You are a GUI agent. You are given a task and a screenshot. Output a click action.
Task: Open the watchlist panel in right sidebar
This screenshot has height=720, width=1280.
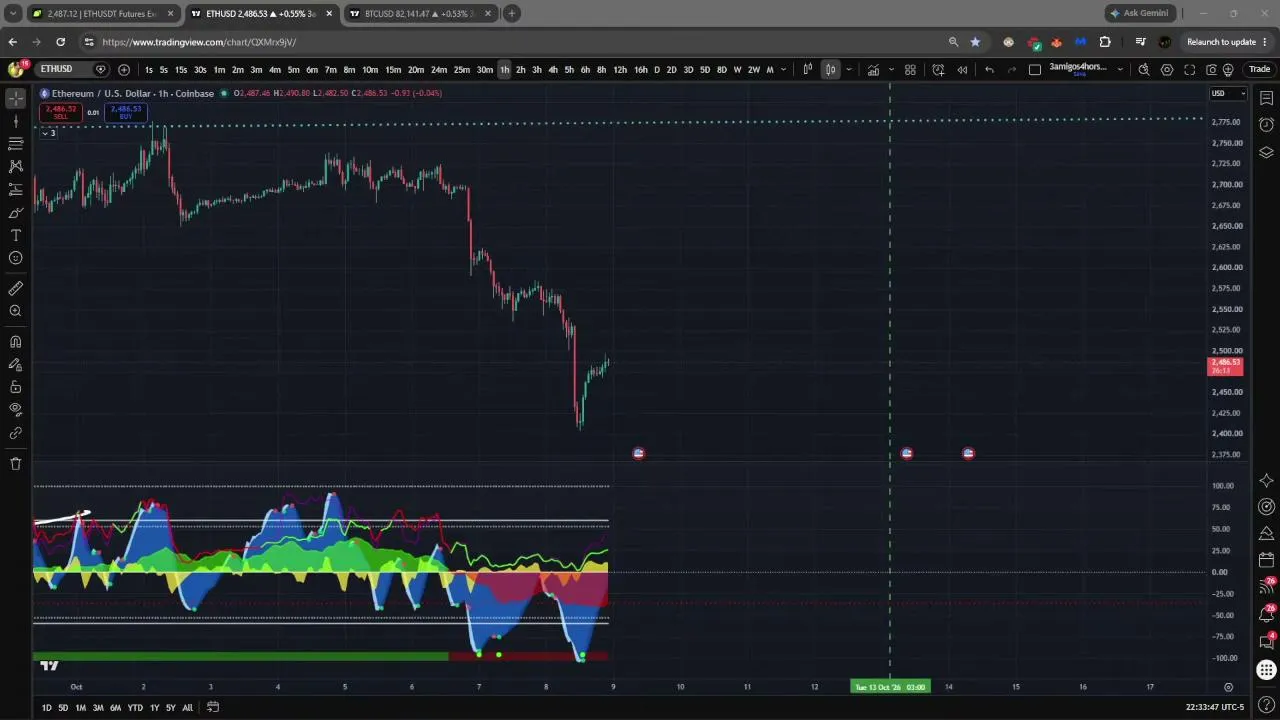tap(1266, 98)
